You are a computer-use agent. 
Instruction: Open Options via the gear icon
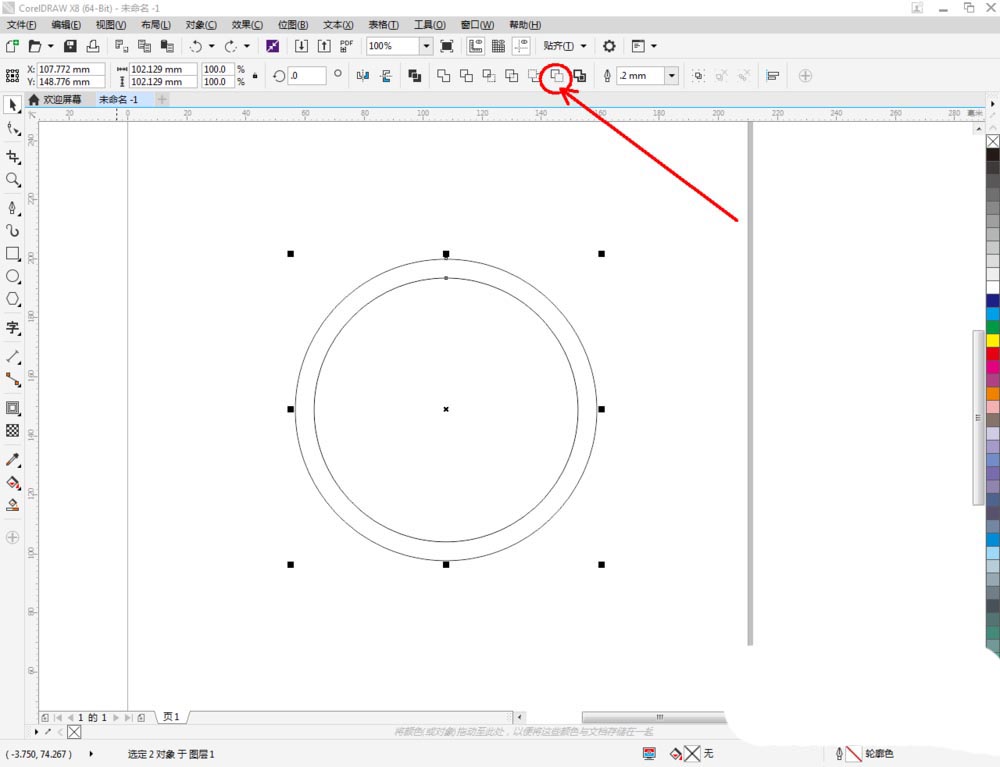pos(609,46)
